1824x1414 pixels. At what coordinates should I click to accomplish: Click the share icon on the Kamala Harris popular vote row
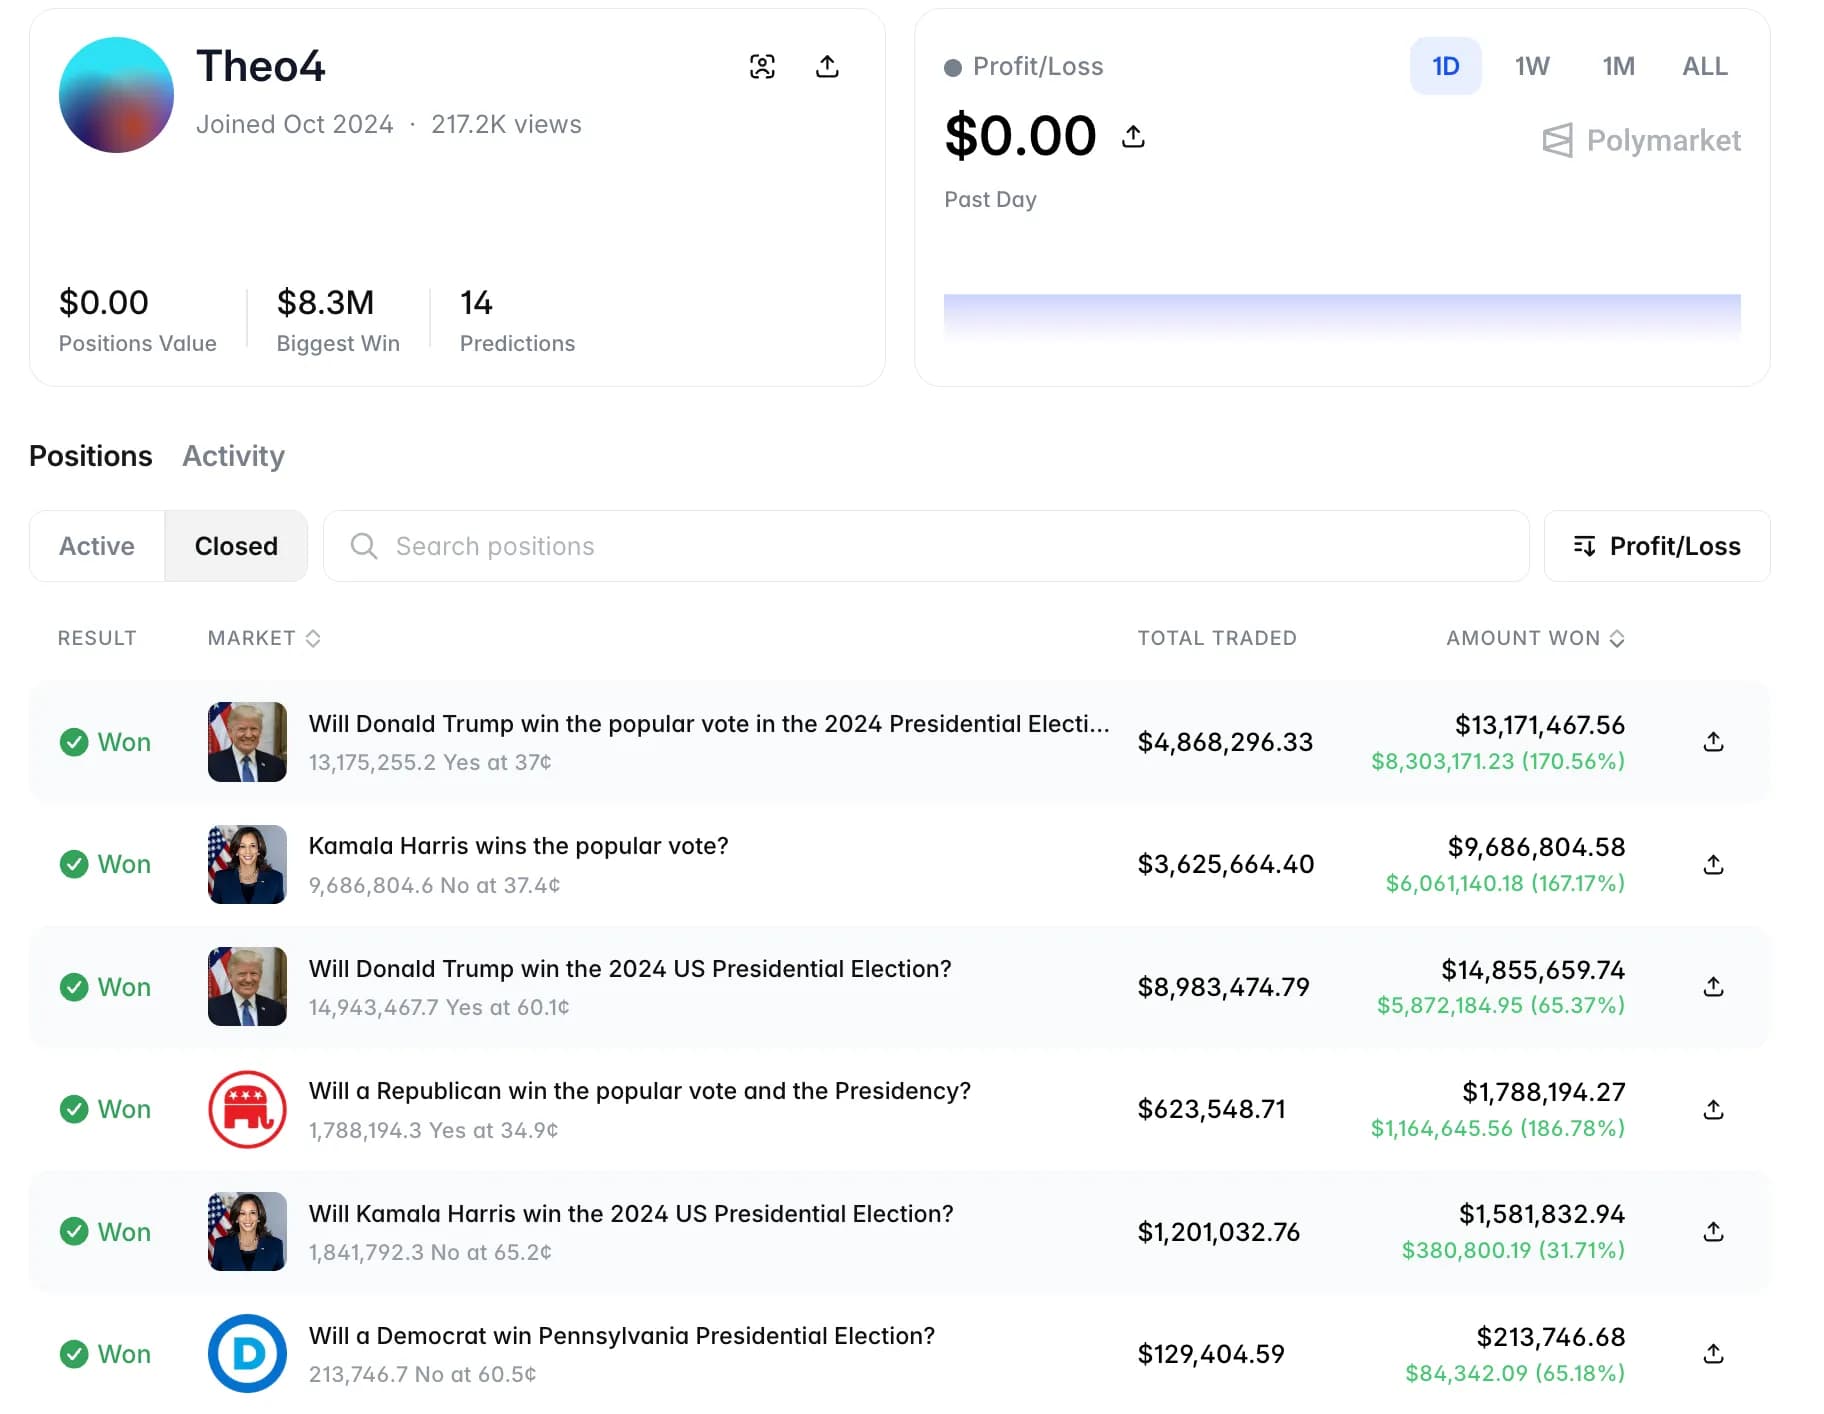[1714, 864]
